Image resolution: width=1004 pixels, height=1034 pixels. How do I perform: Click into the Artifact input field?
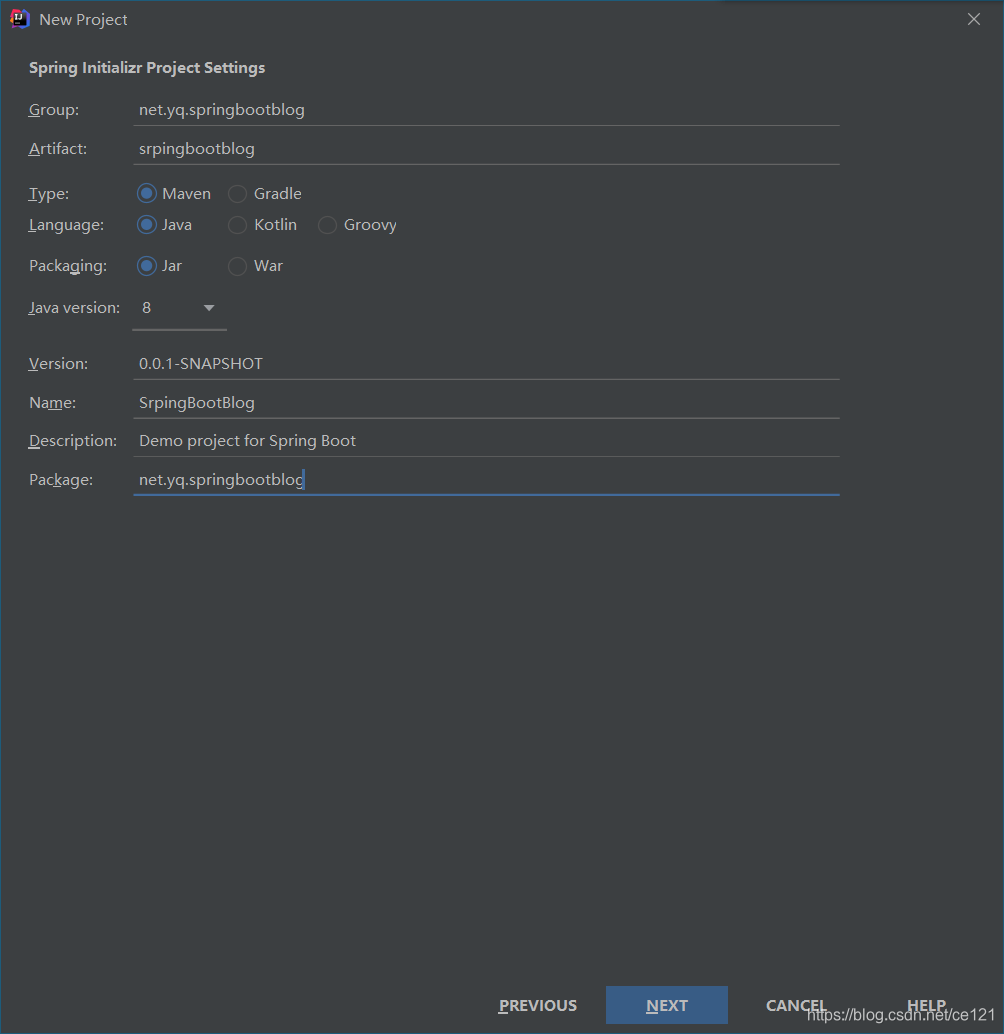[486, 148]
